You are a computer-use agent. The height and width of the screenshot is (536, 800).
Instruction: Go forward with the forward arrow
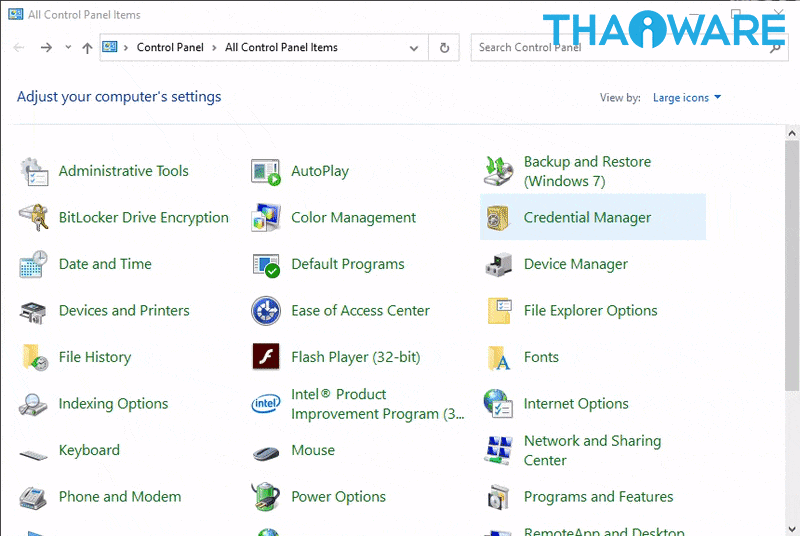tap(46, 48)
